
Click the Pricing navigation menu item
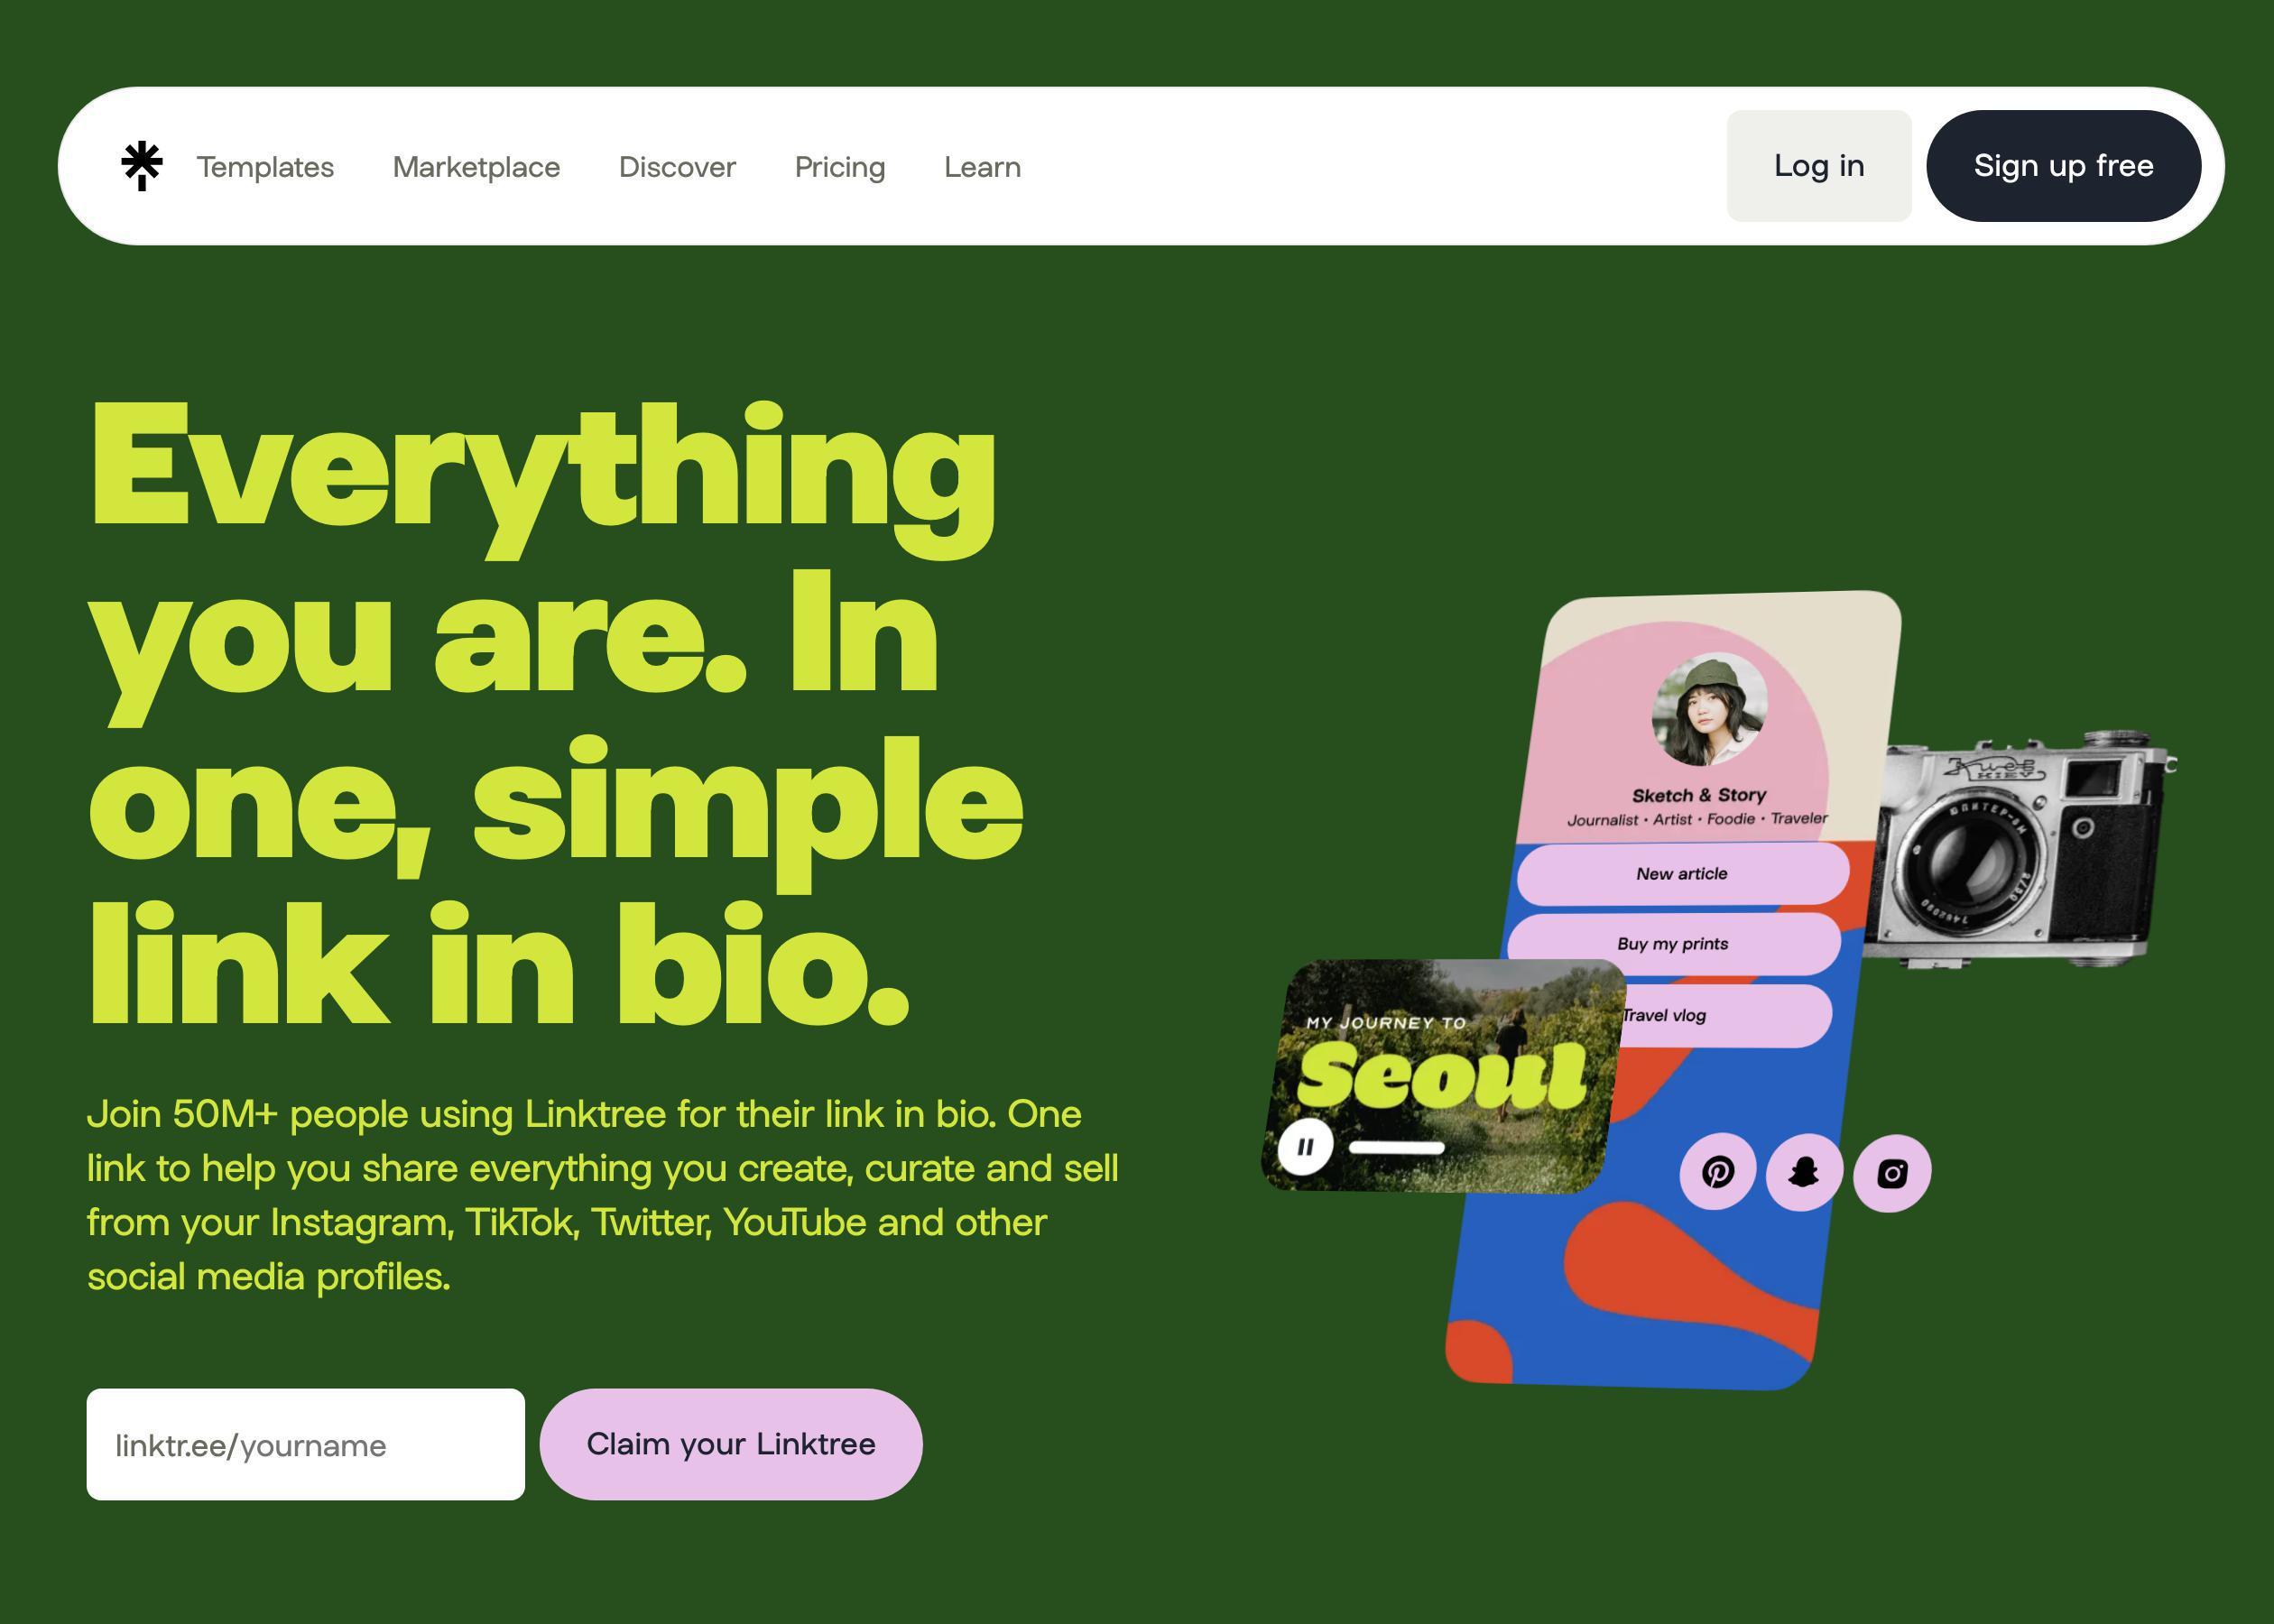[840, 167]
